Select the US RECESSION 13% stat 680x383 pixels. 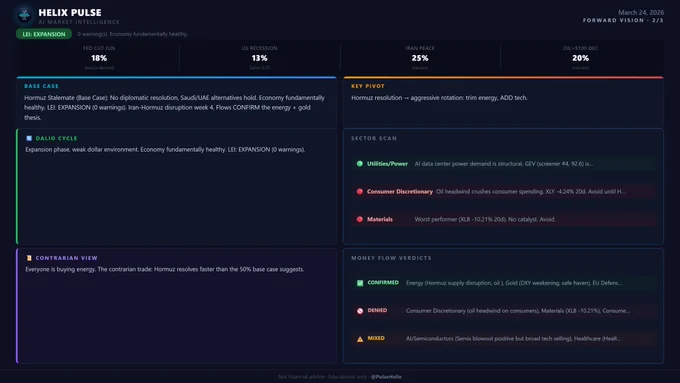(x=259, y=57)
